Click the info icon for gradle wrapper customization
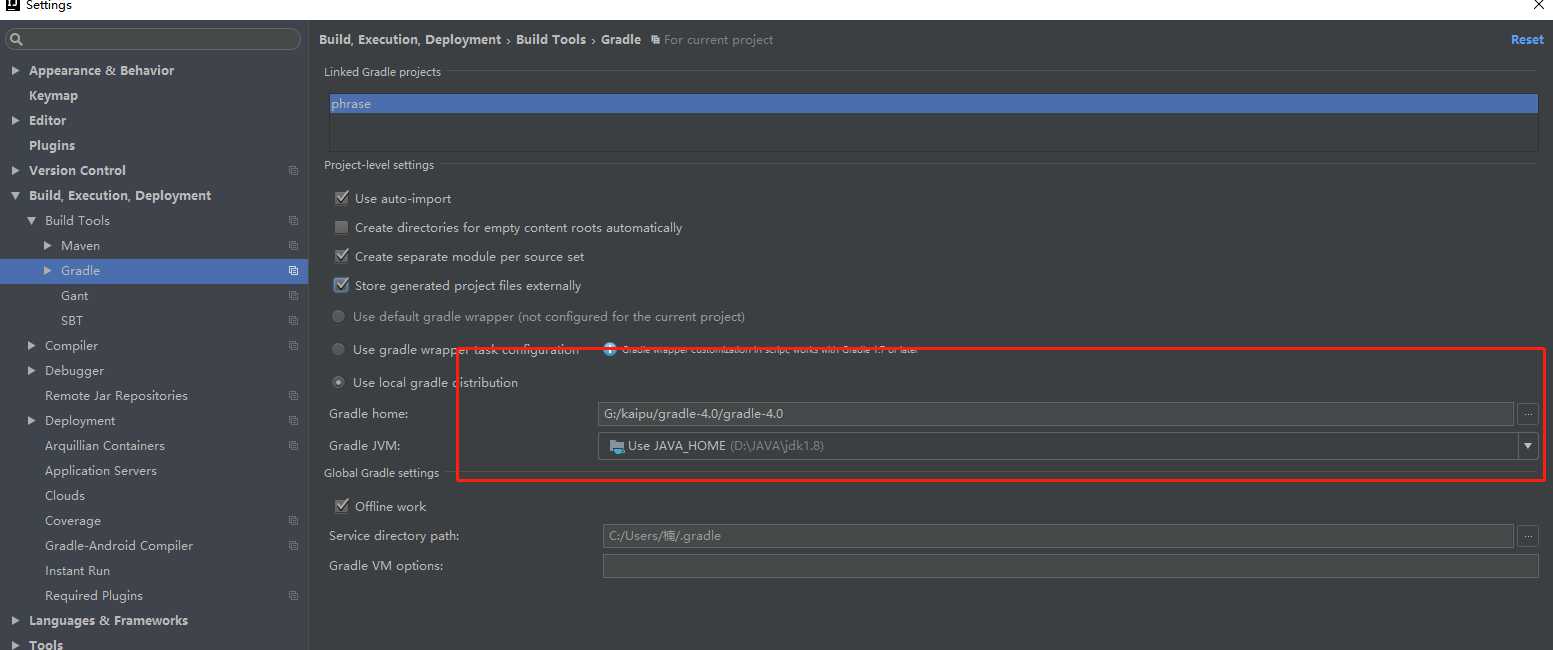 [610, 349]
